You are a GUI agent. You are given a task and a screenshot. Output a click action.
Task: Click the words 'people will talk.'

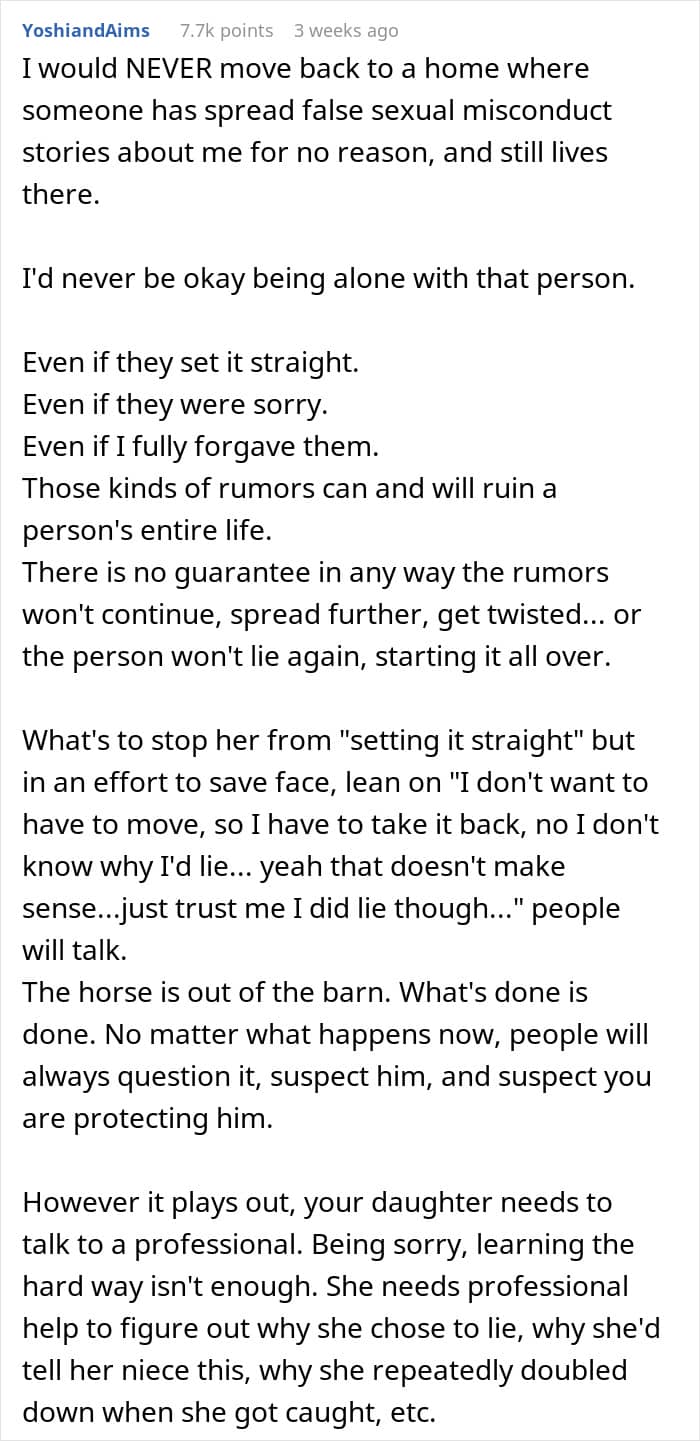(321, 930)
